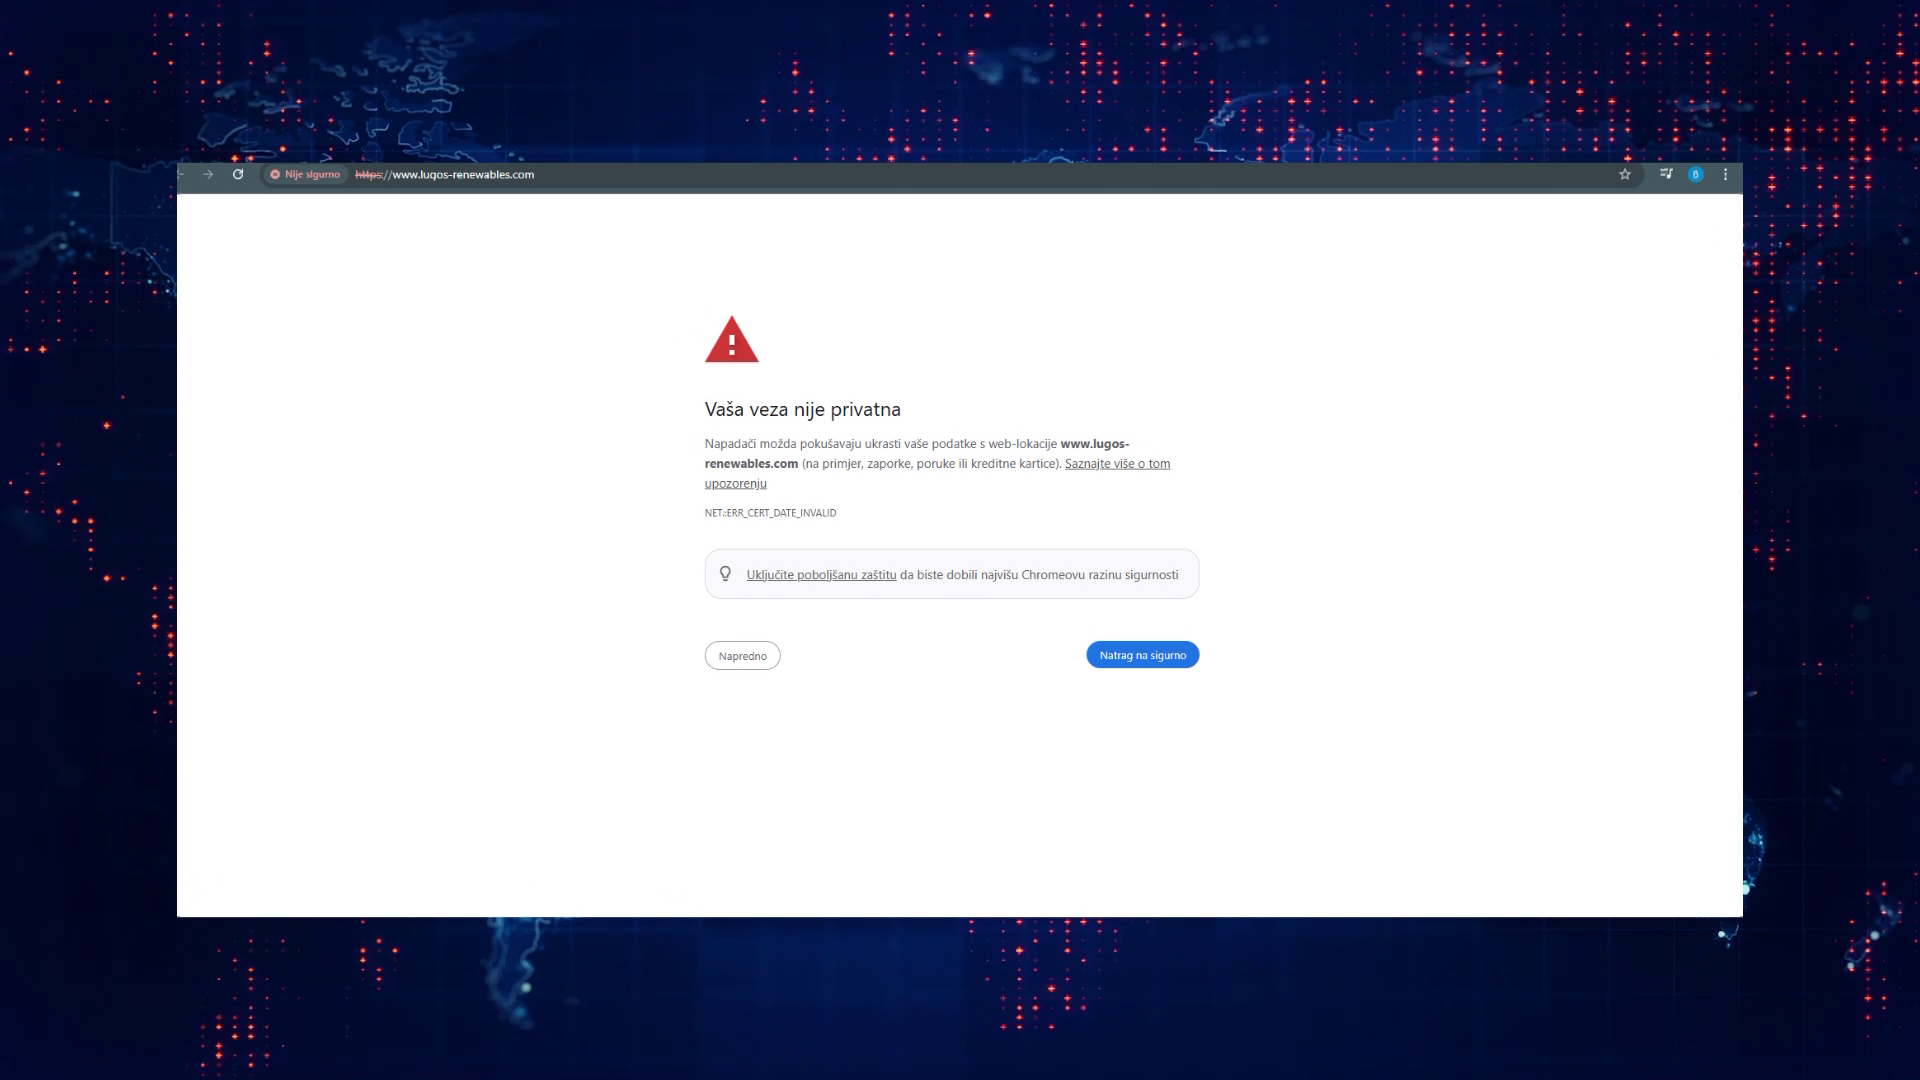Screen dimensions: 1920x1080
Task: Click the 'Natrag na sigurno' button
Action: [1142, 655]
